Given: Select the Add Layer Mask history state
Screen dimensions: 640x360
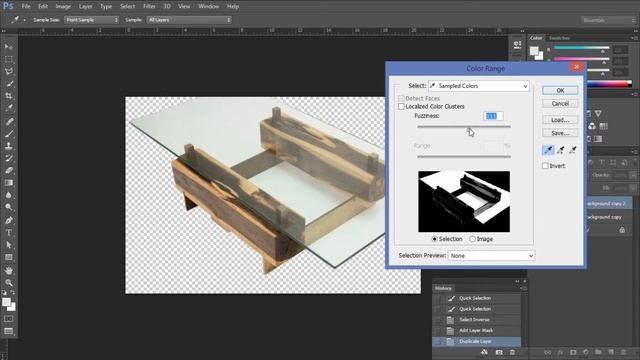Looking at the screenshot, I should (x=477, y=331).
